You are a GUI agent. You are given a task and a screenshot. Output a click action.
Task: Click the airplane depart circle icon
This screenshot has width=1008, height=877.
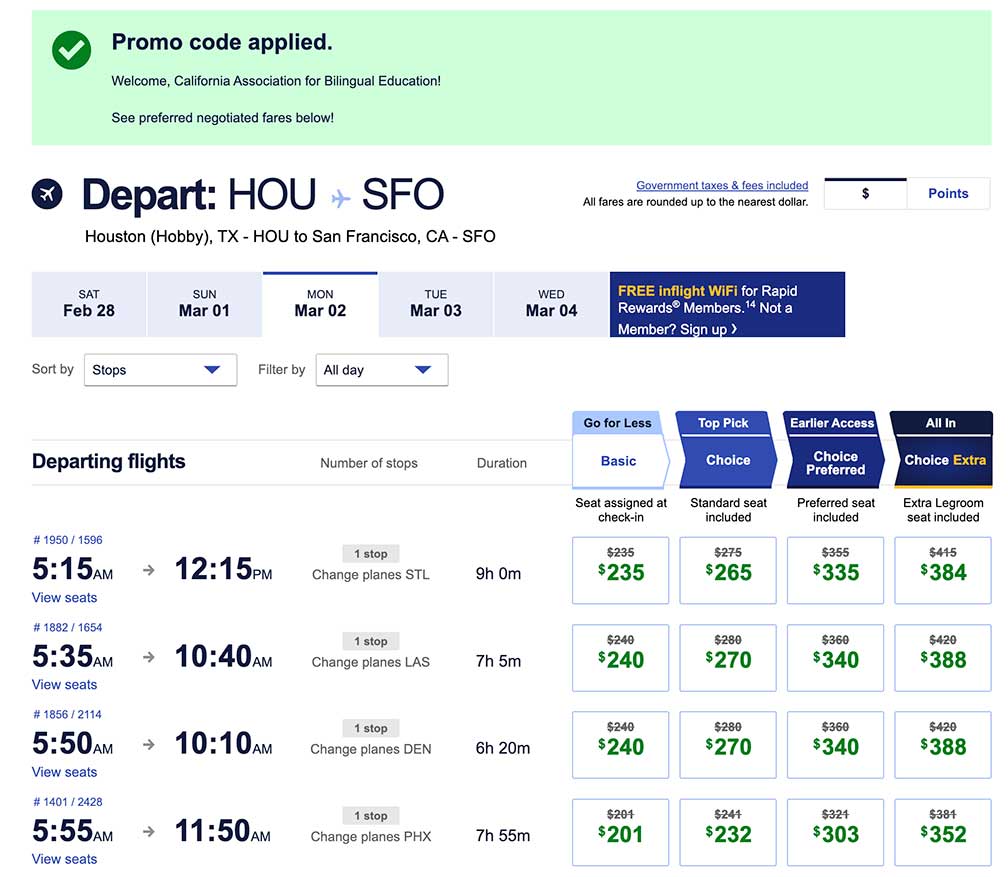click(x=47, y=194)
